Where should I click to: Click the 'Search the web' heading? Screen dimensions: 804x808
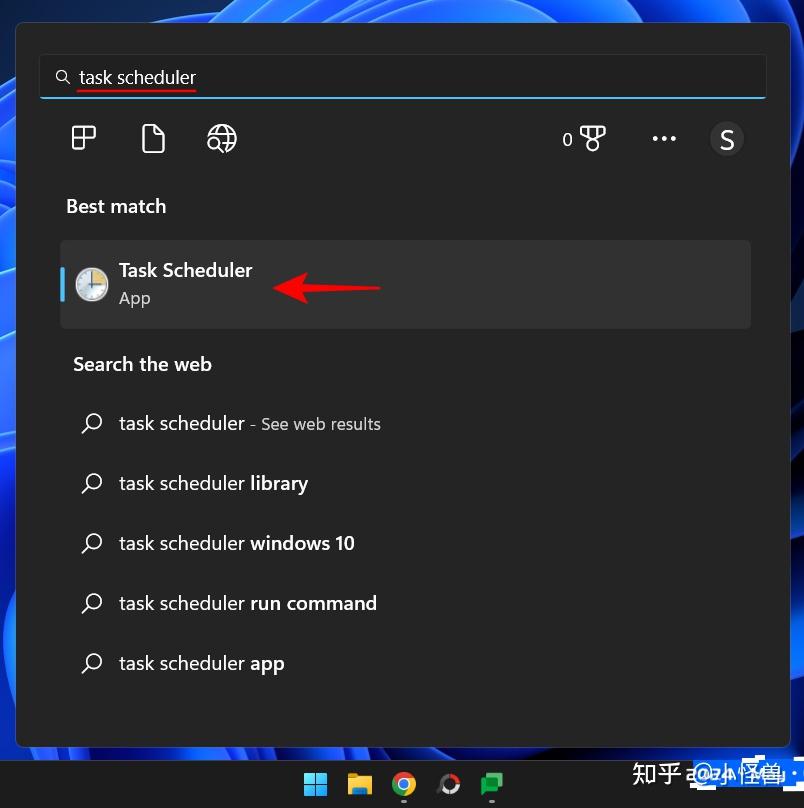point(142,364)
